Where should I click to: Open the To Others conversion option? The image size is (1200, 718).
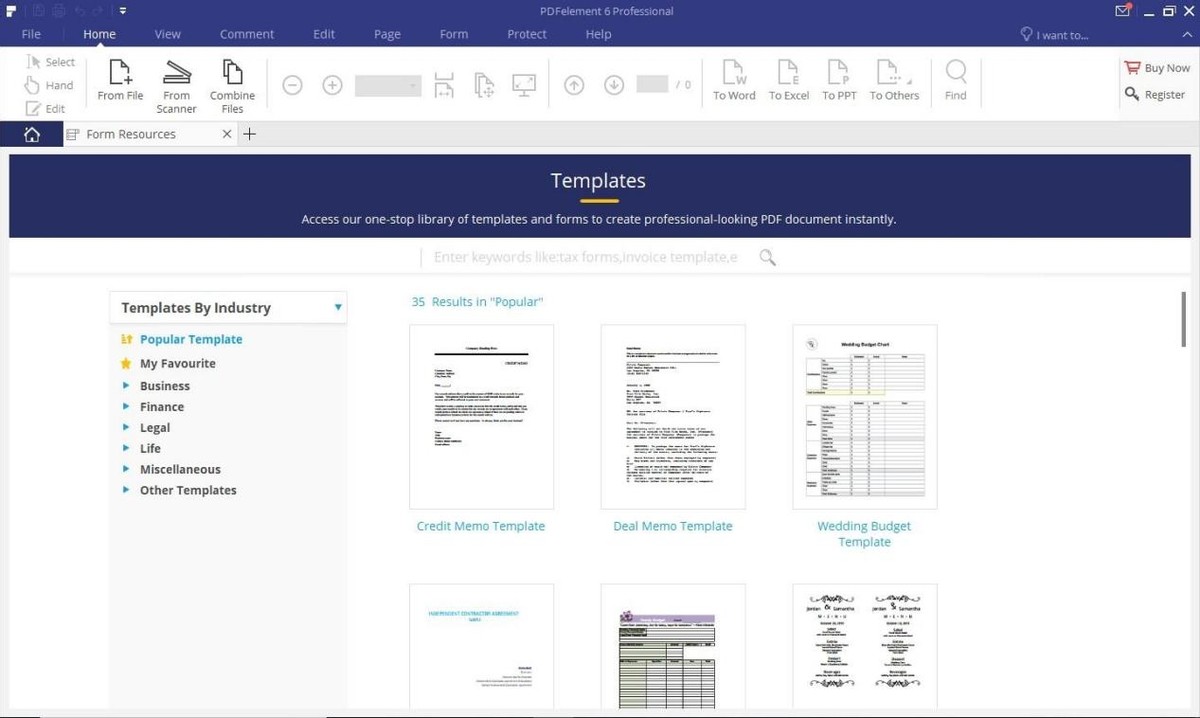pos(894,81)
